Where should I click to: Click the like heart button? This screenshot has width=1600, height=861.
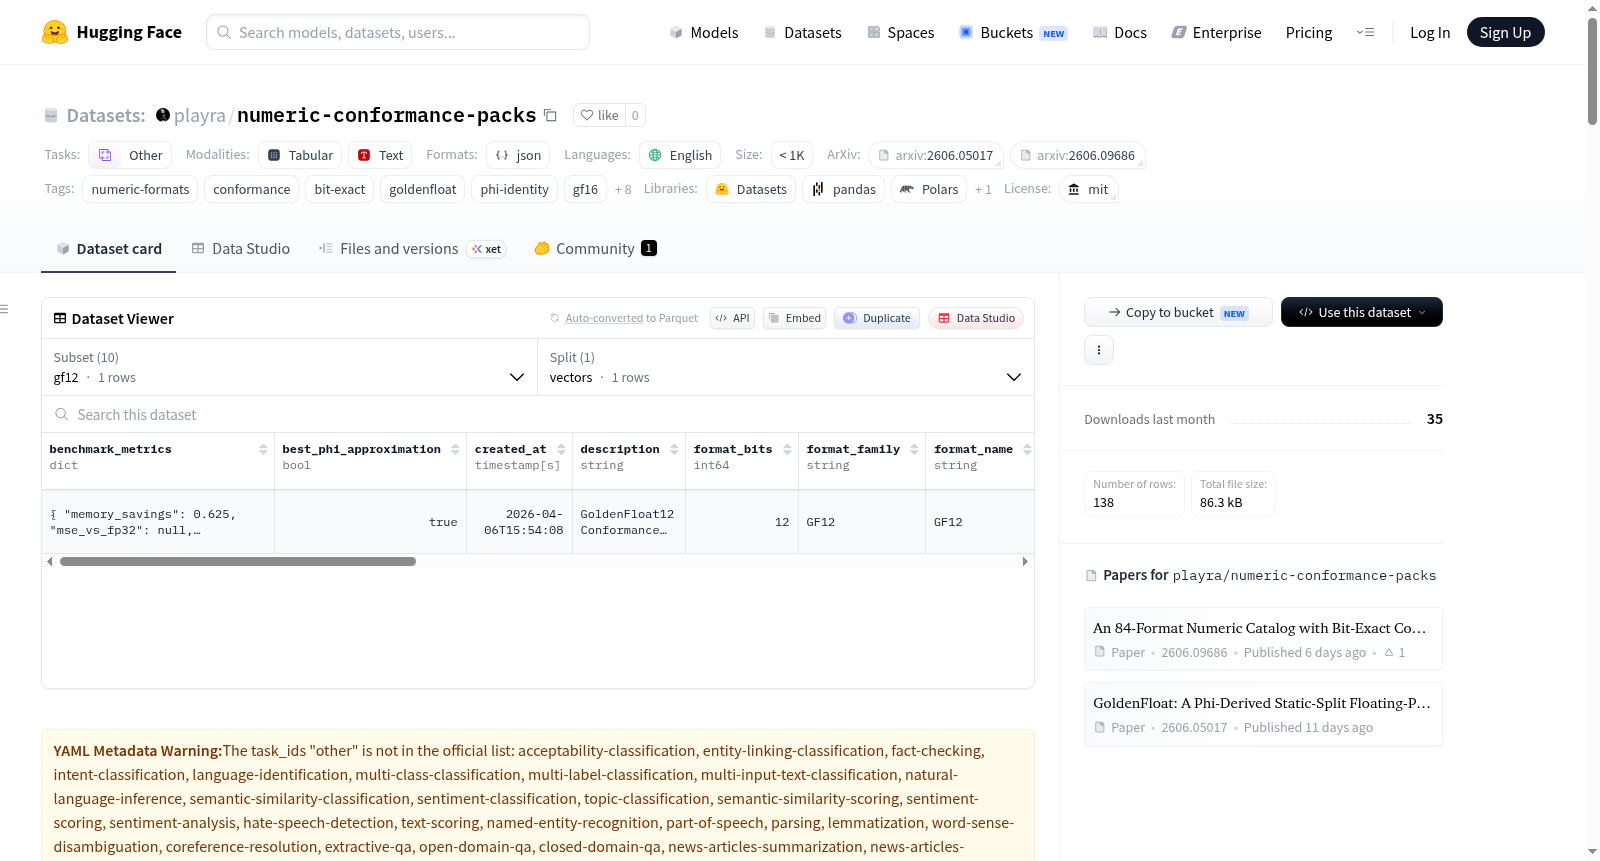(600, 115)
